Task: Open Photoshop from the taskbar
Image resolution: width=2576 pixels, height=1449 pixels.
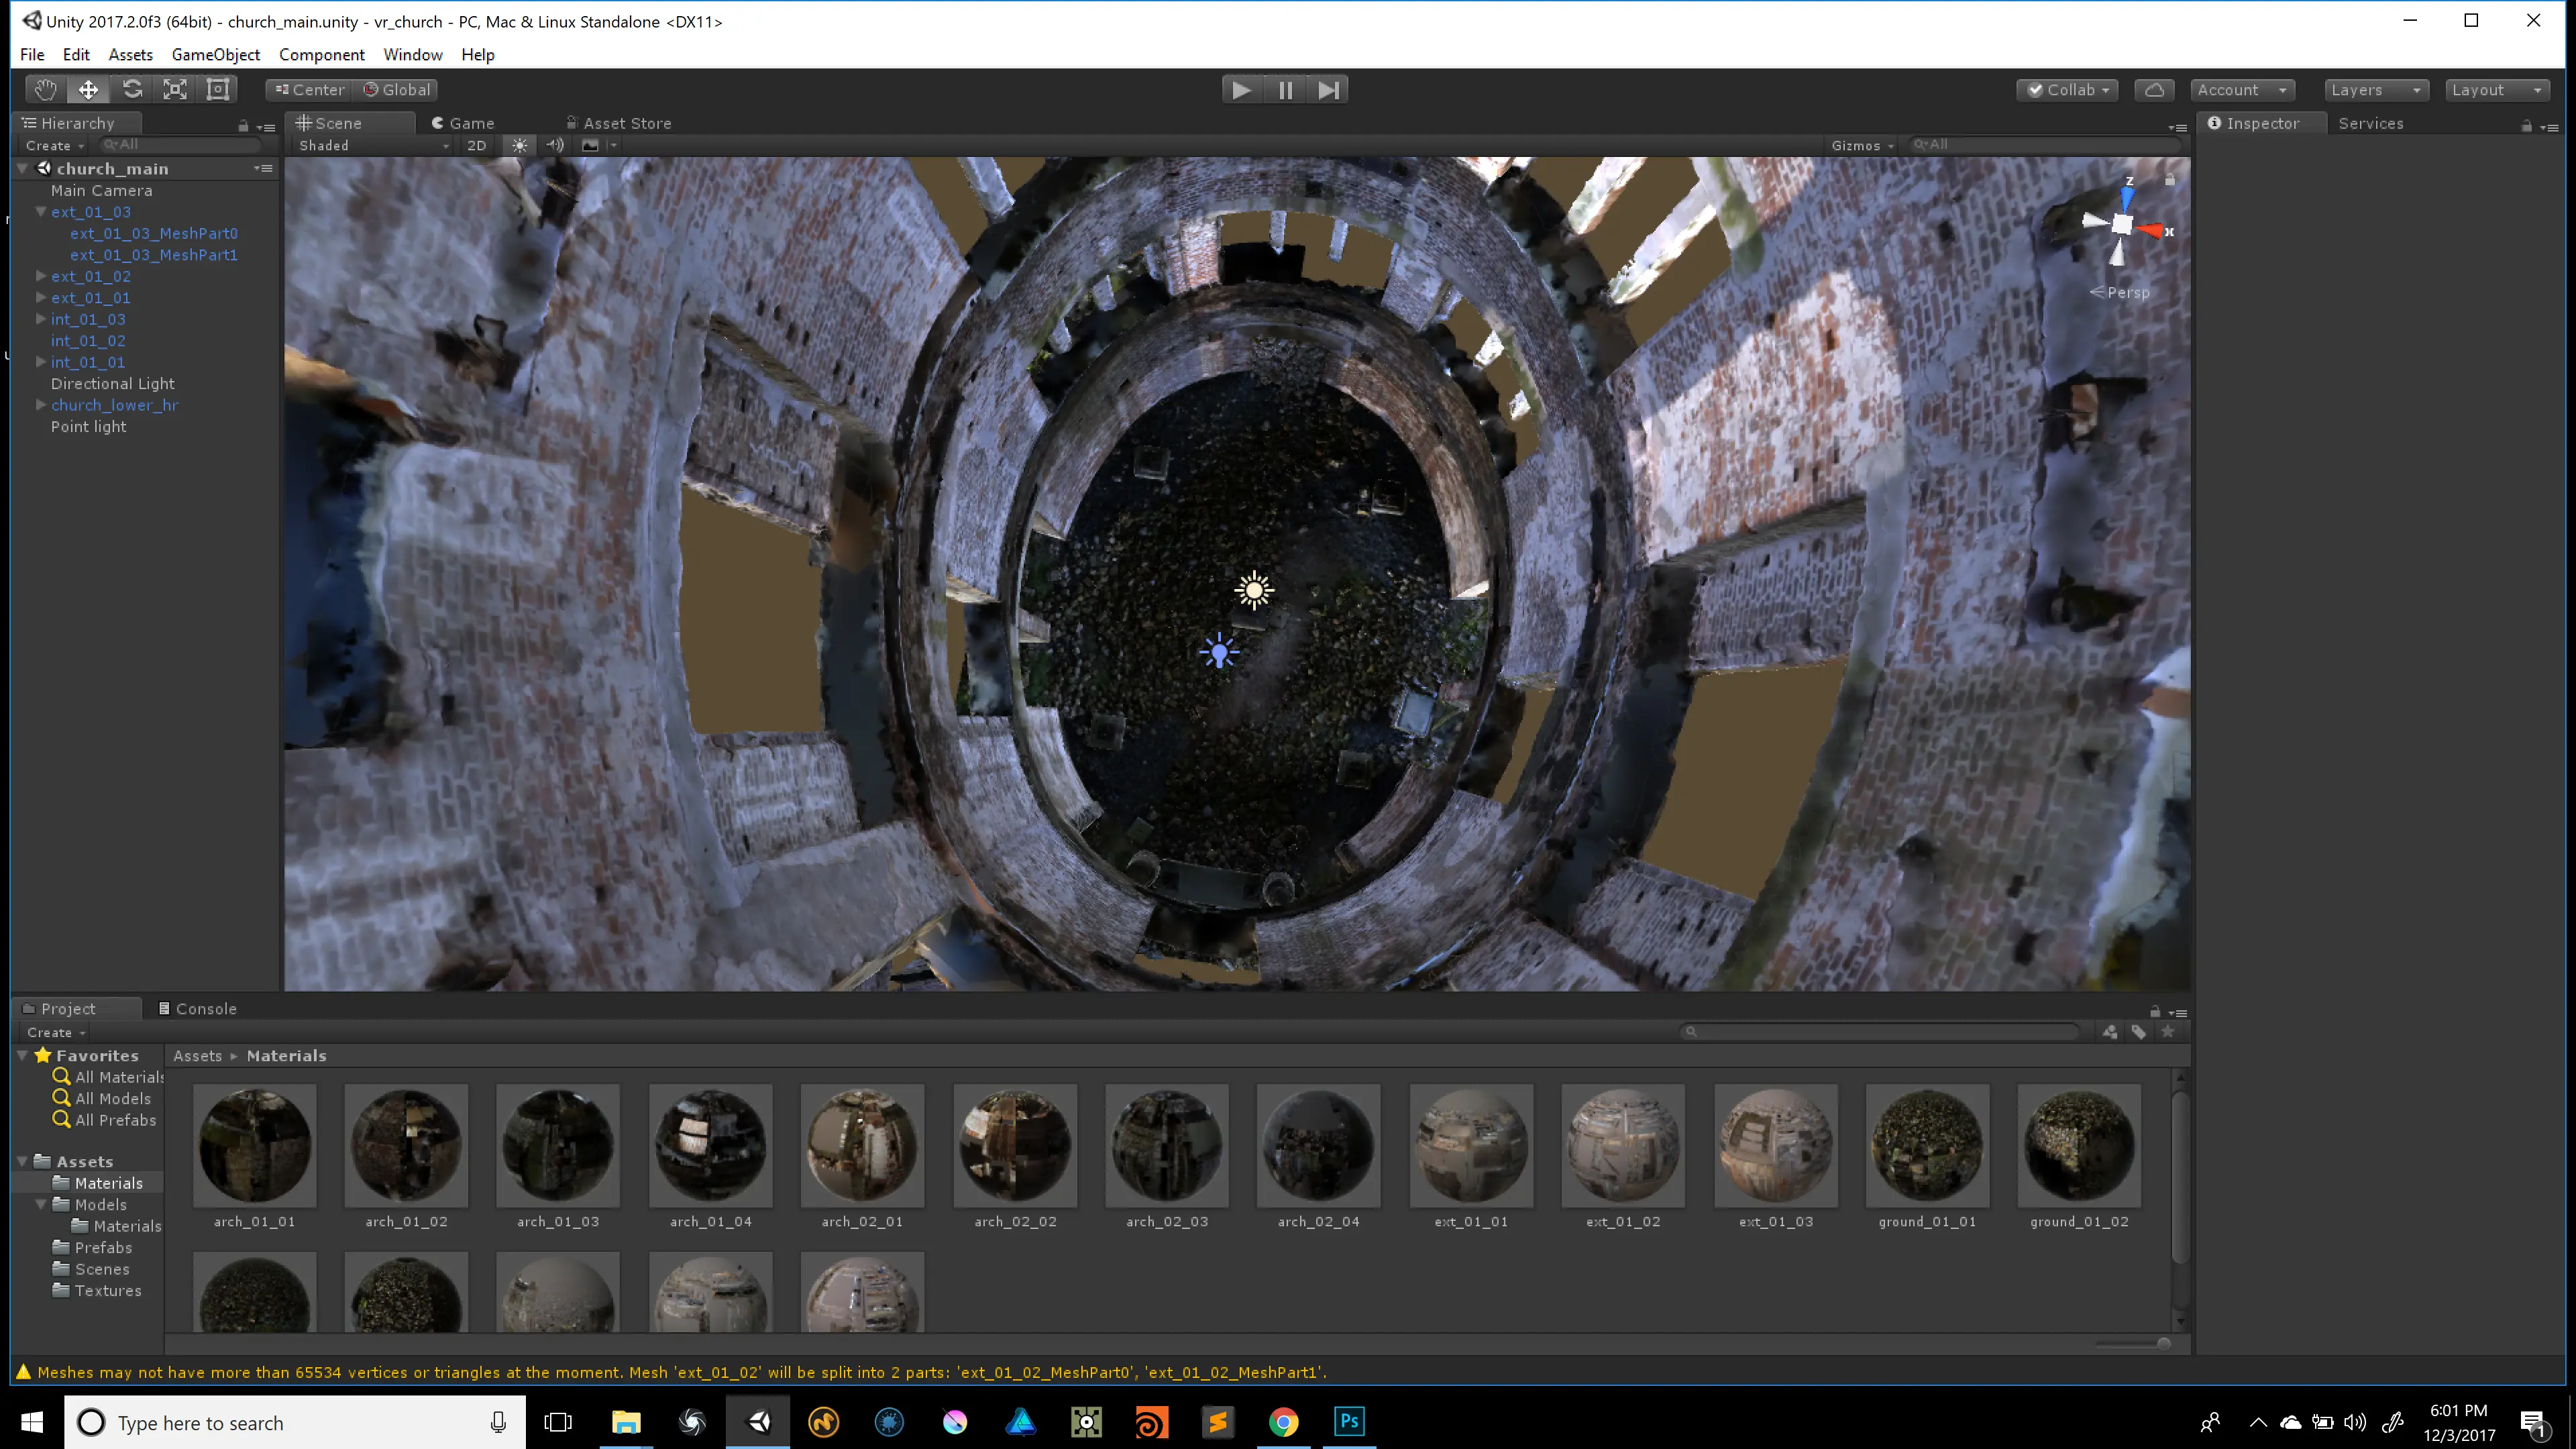Action: click(x=1349, y=1421)
